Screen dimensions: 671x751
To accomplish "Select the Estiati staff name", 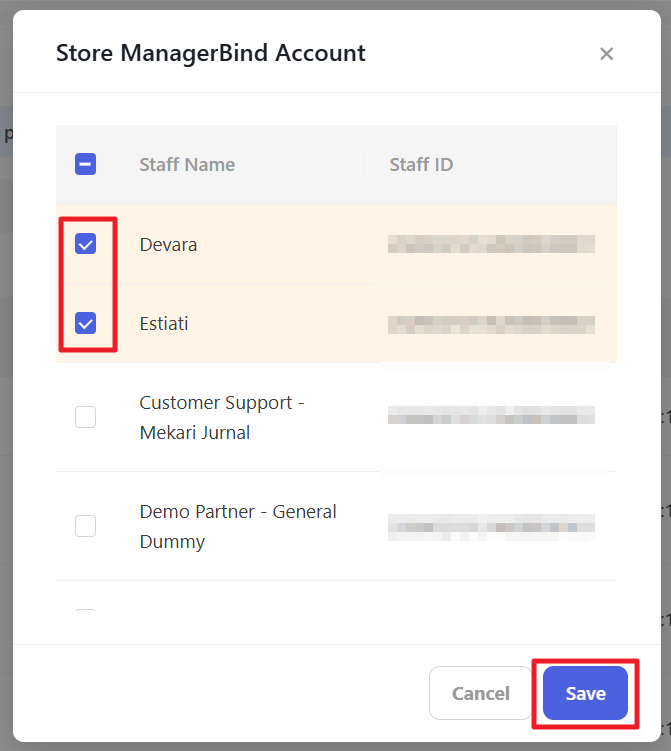I will pyautogui.click(x=164, y=324).
